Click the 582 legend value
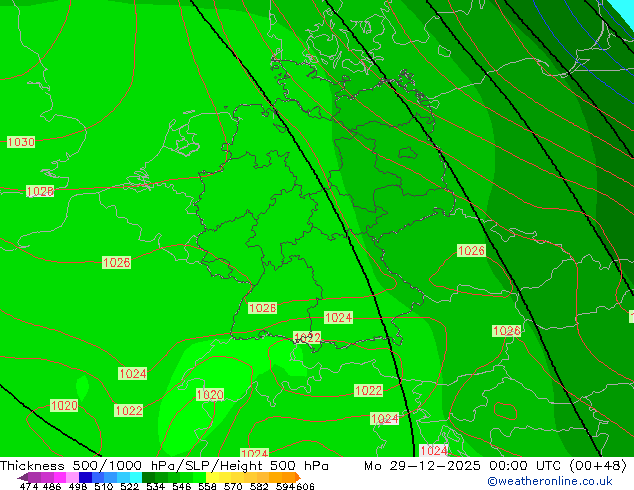This screenshot has height=490, width=634. click(259, 486)
